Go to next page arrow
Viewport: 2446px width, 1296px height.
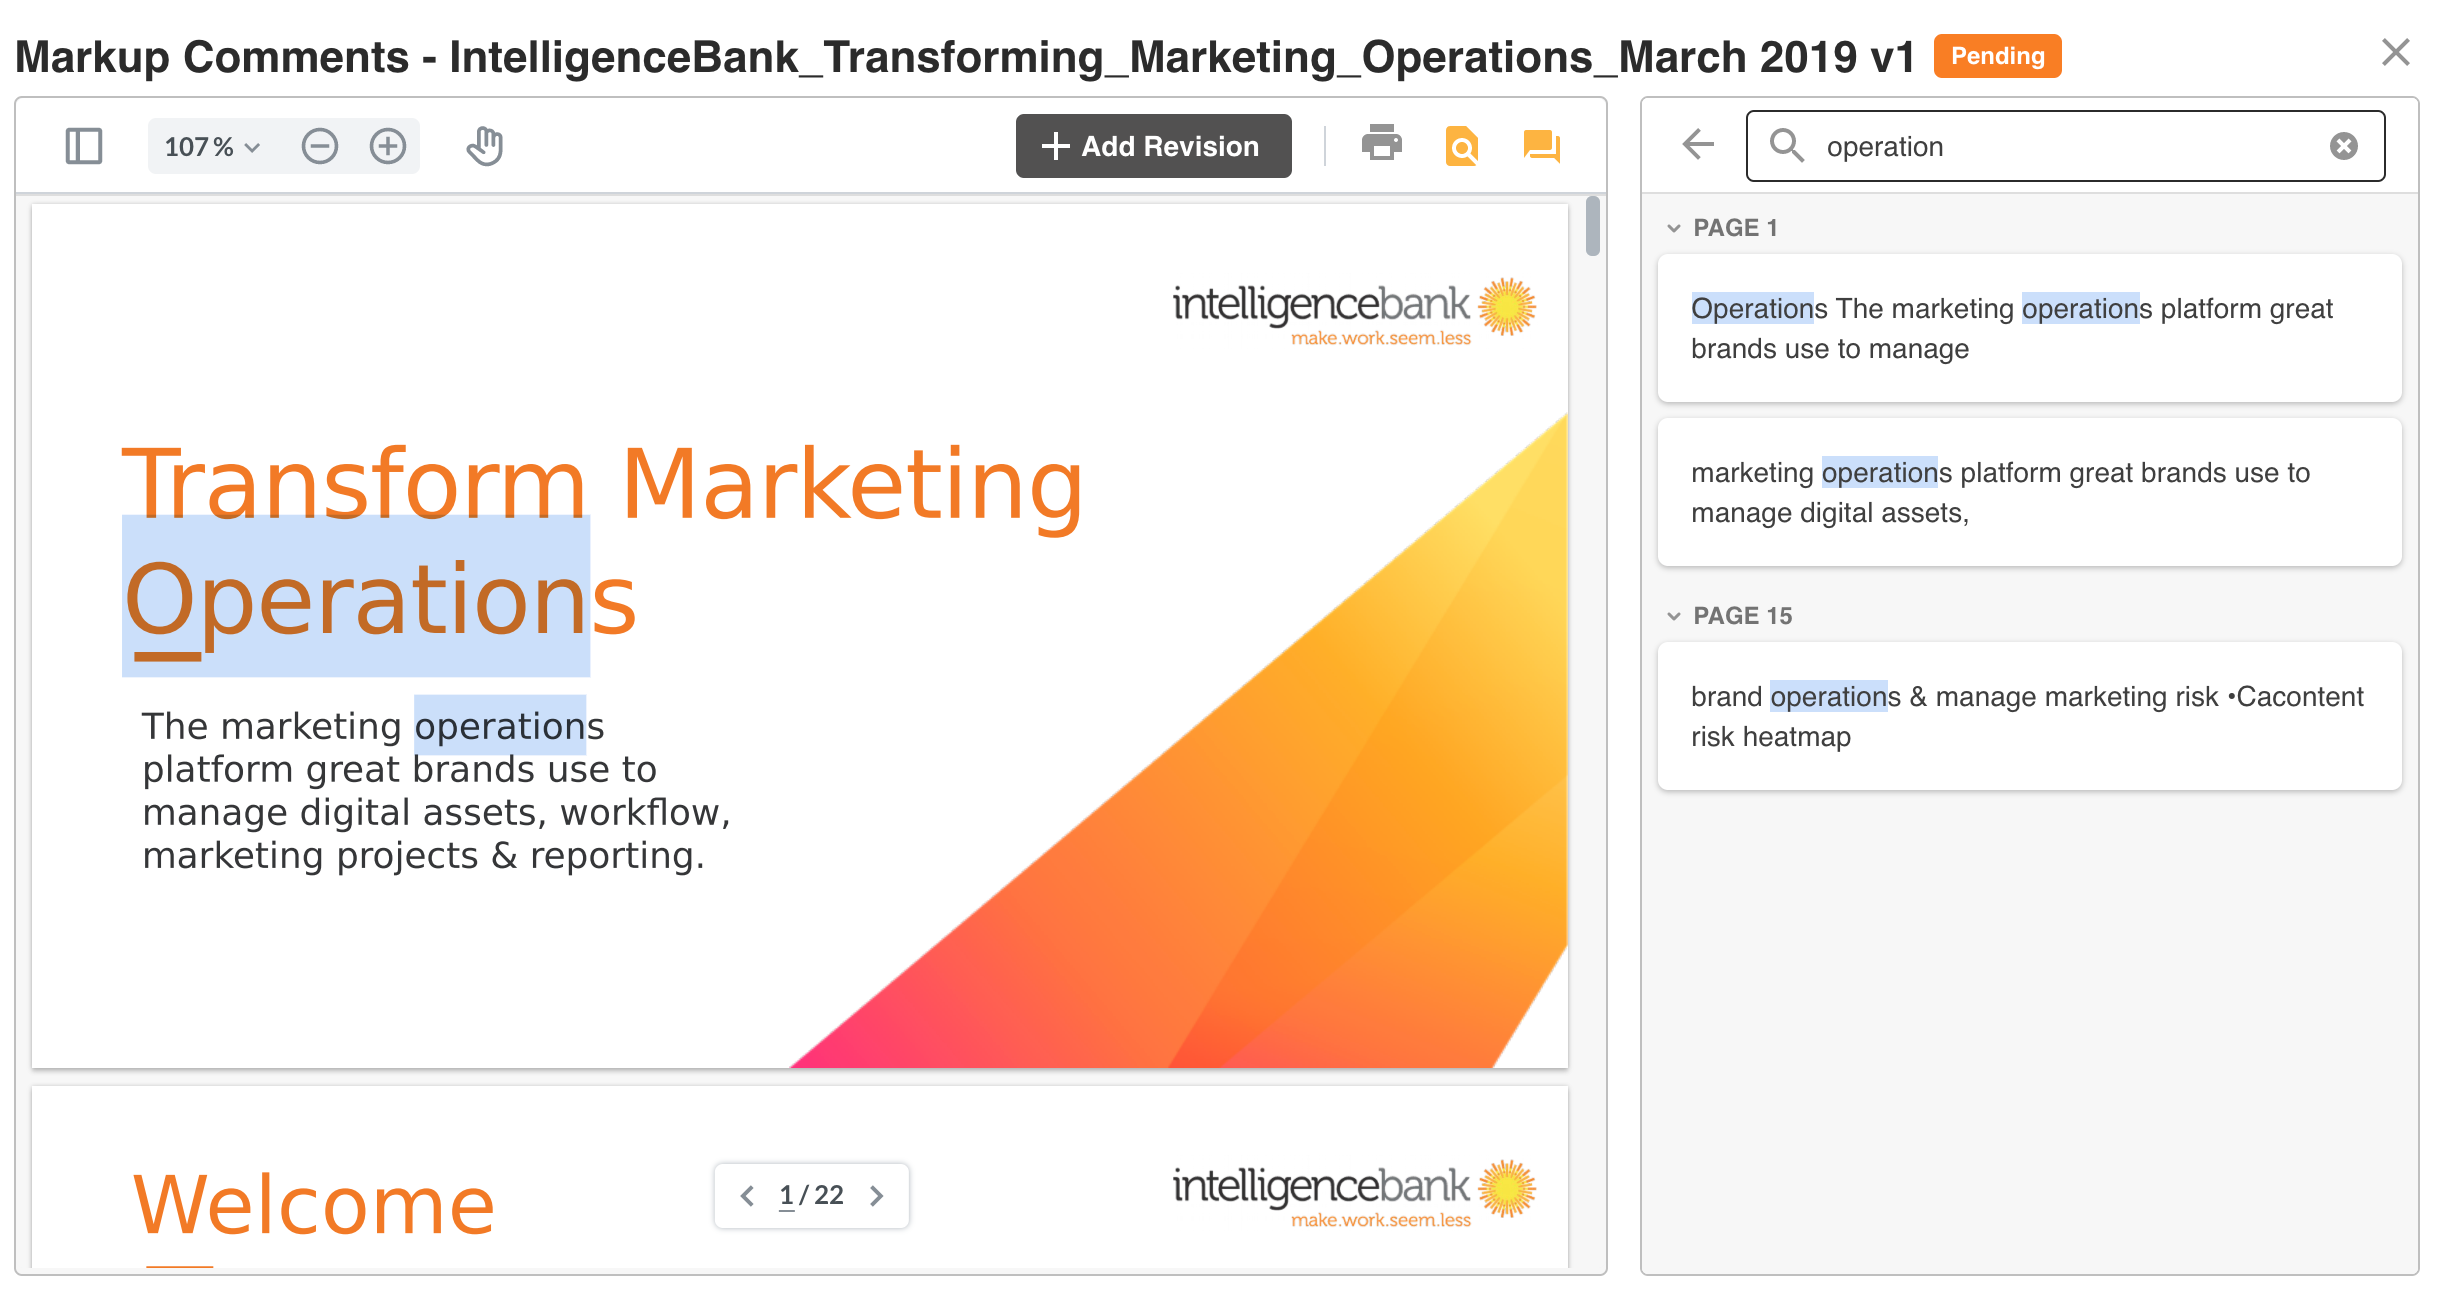pos(877,1196)
